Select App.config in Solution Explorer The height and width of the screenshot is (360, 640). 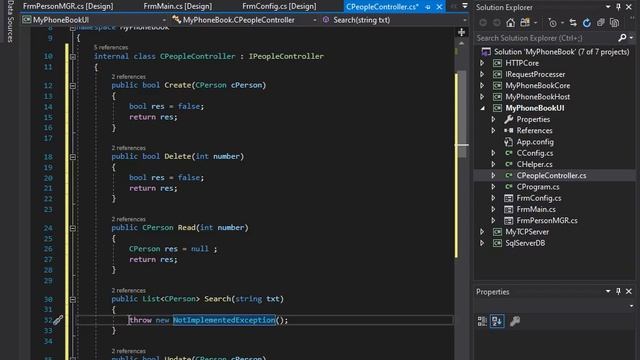(535, 142)
